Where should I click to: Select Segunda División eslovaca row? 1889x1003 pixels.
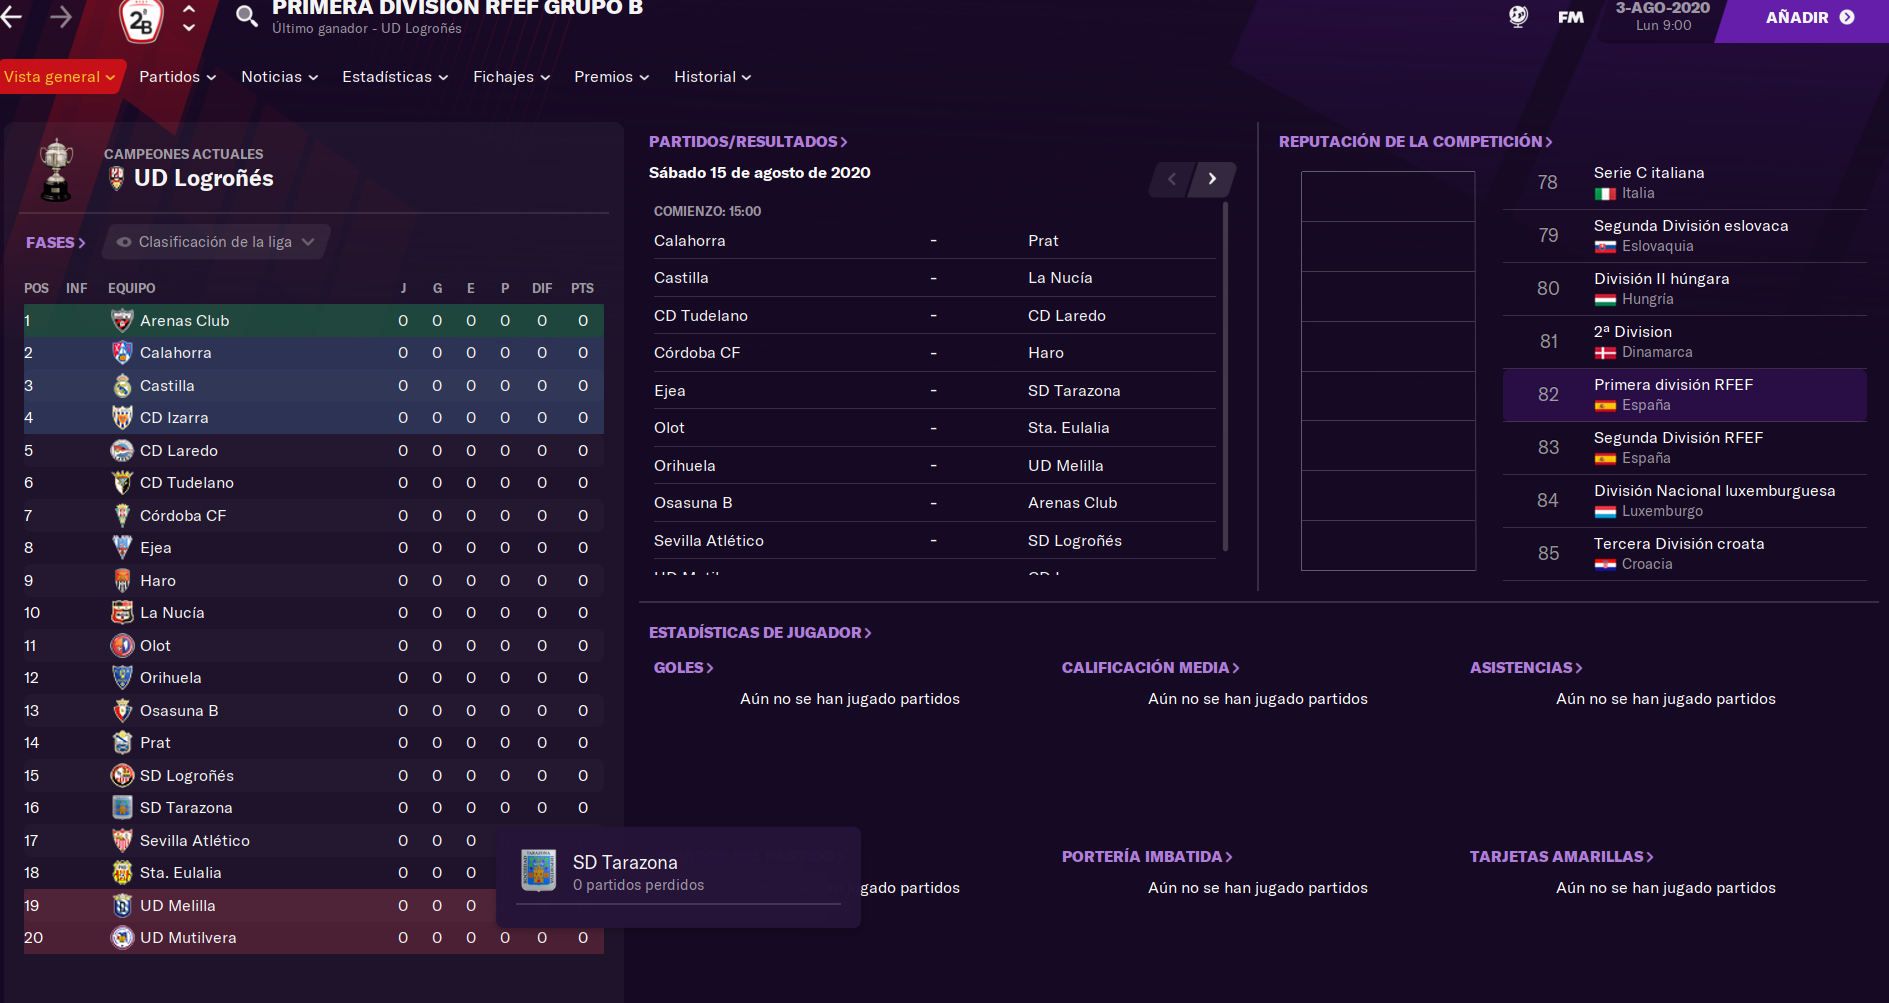(x=1685, y=236)
